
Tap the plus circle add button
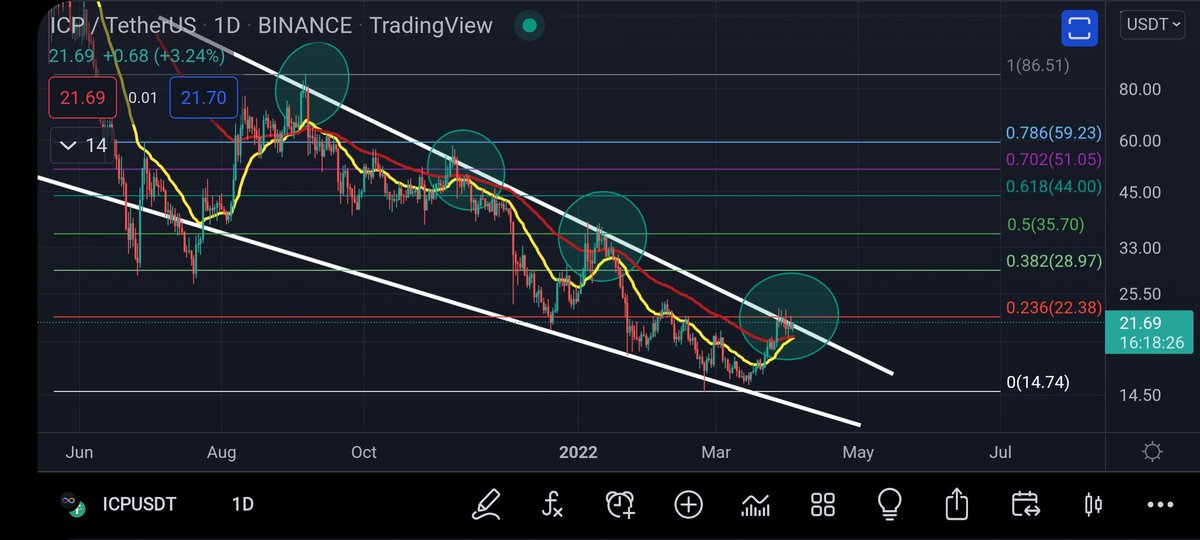[x=688, y=503]
